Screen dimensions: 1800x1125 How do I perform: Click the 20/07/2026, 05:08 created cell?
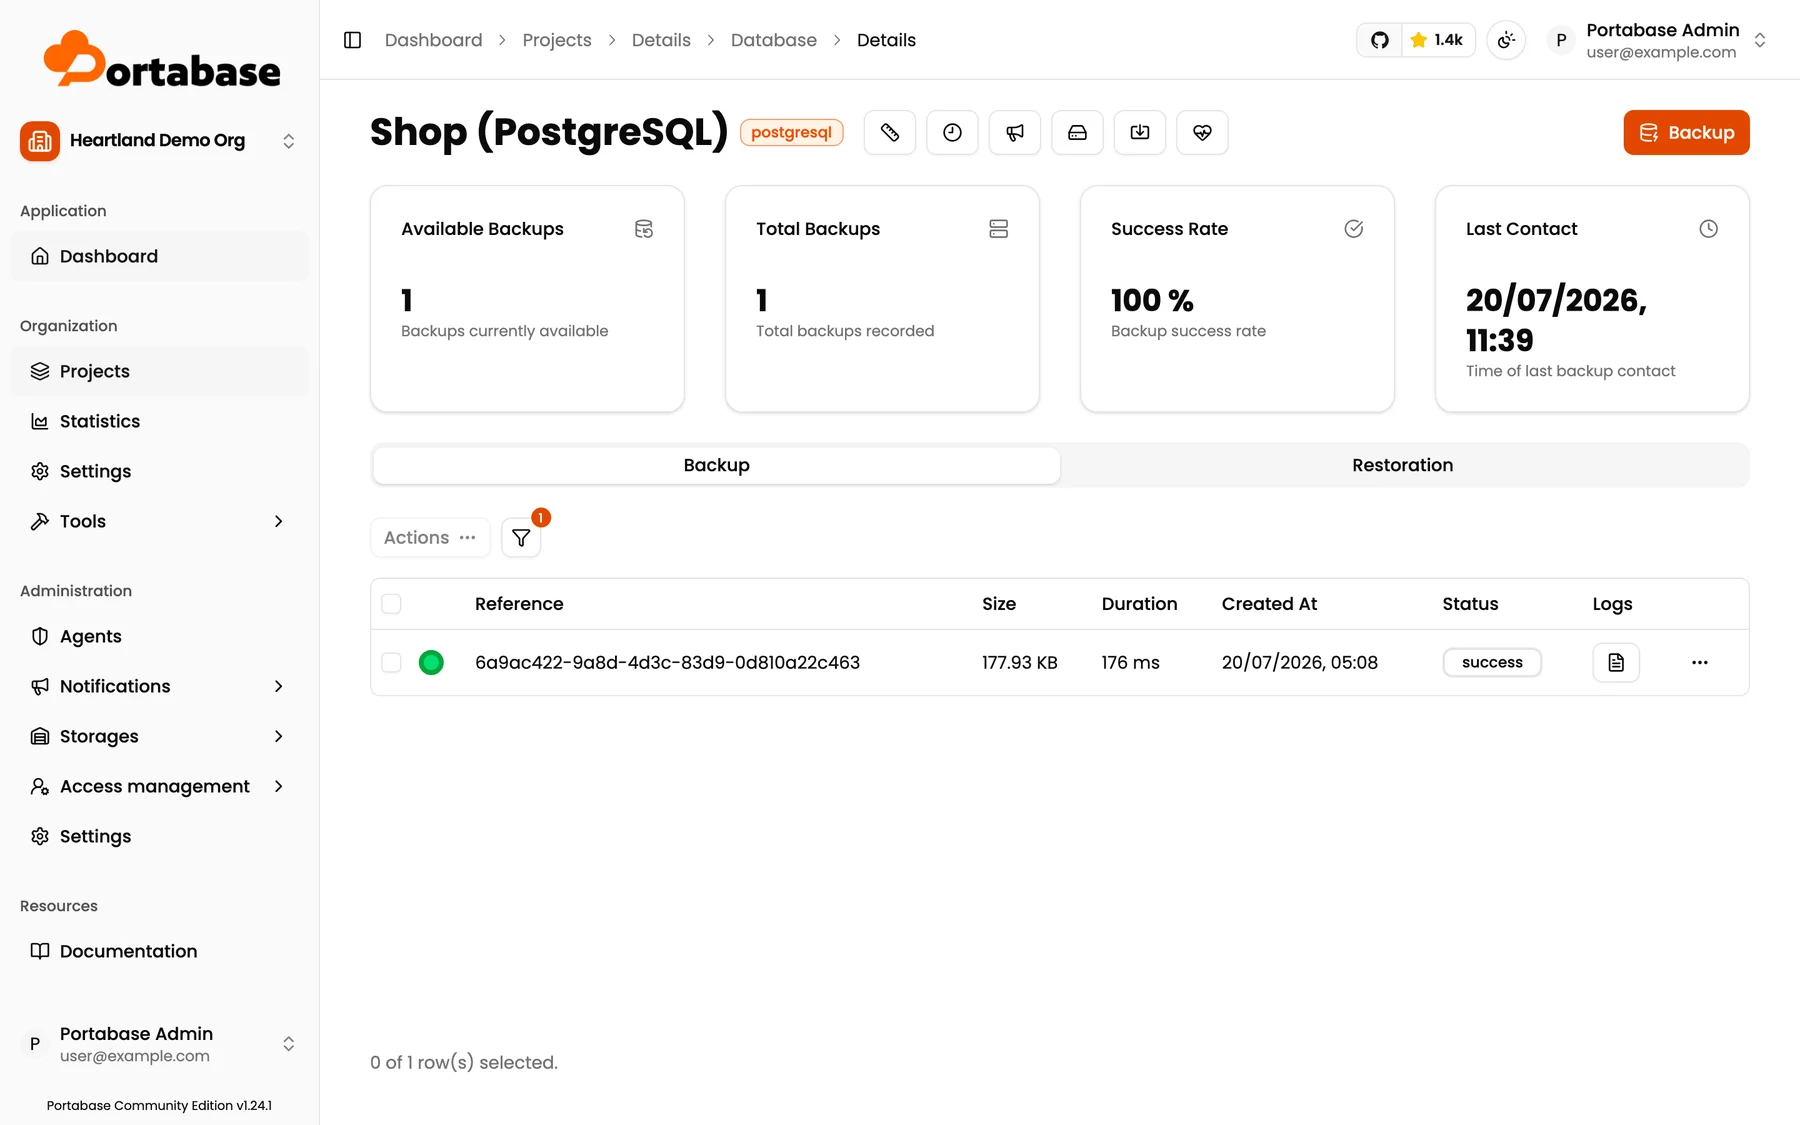[x=1299, y=662]
